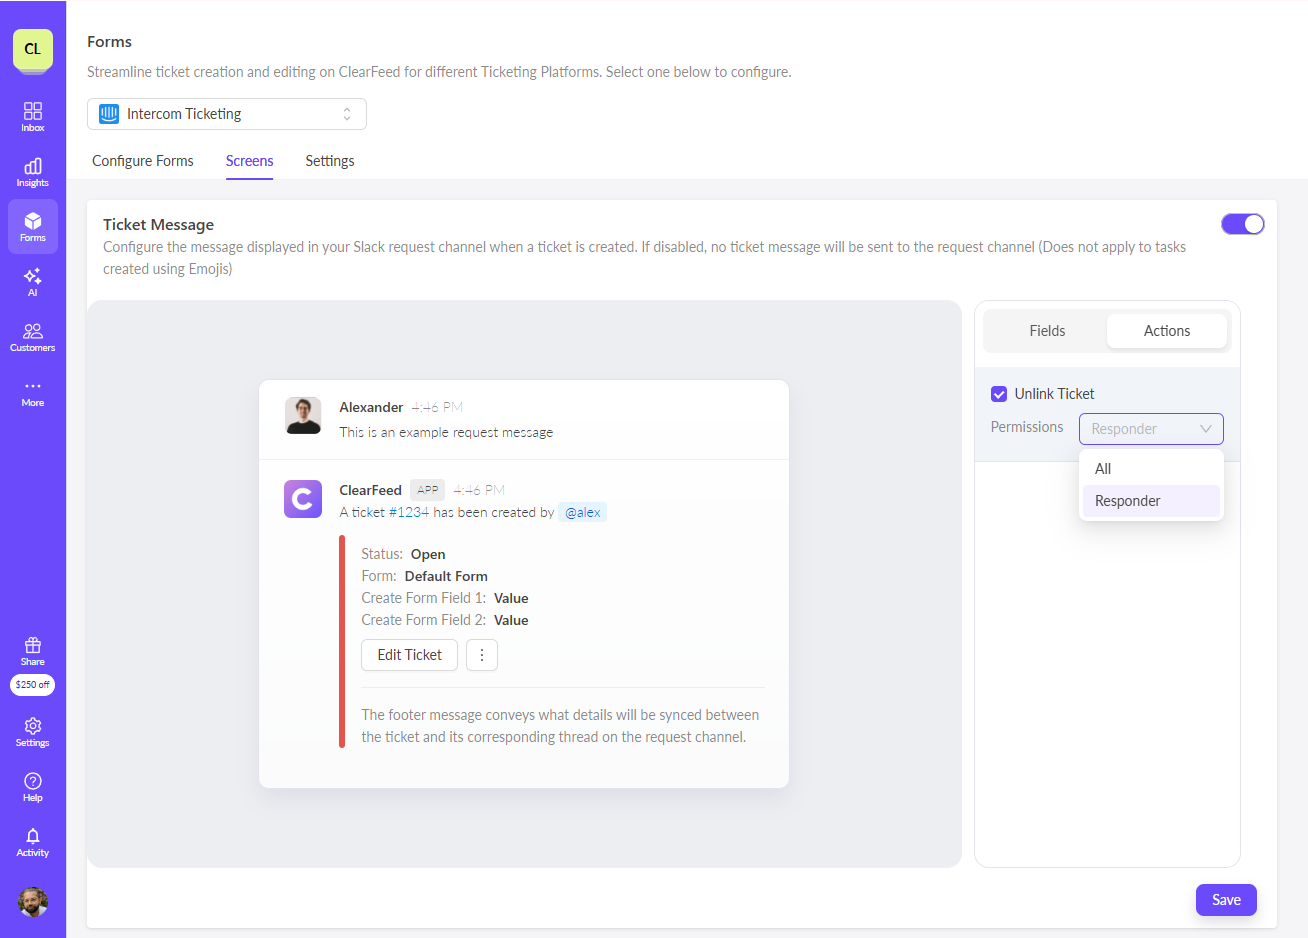Uncheck the Unlink Ticket checkbox
The height and width of the screenshot is (938, 1308).
(999, 394)
